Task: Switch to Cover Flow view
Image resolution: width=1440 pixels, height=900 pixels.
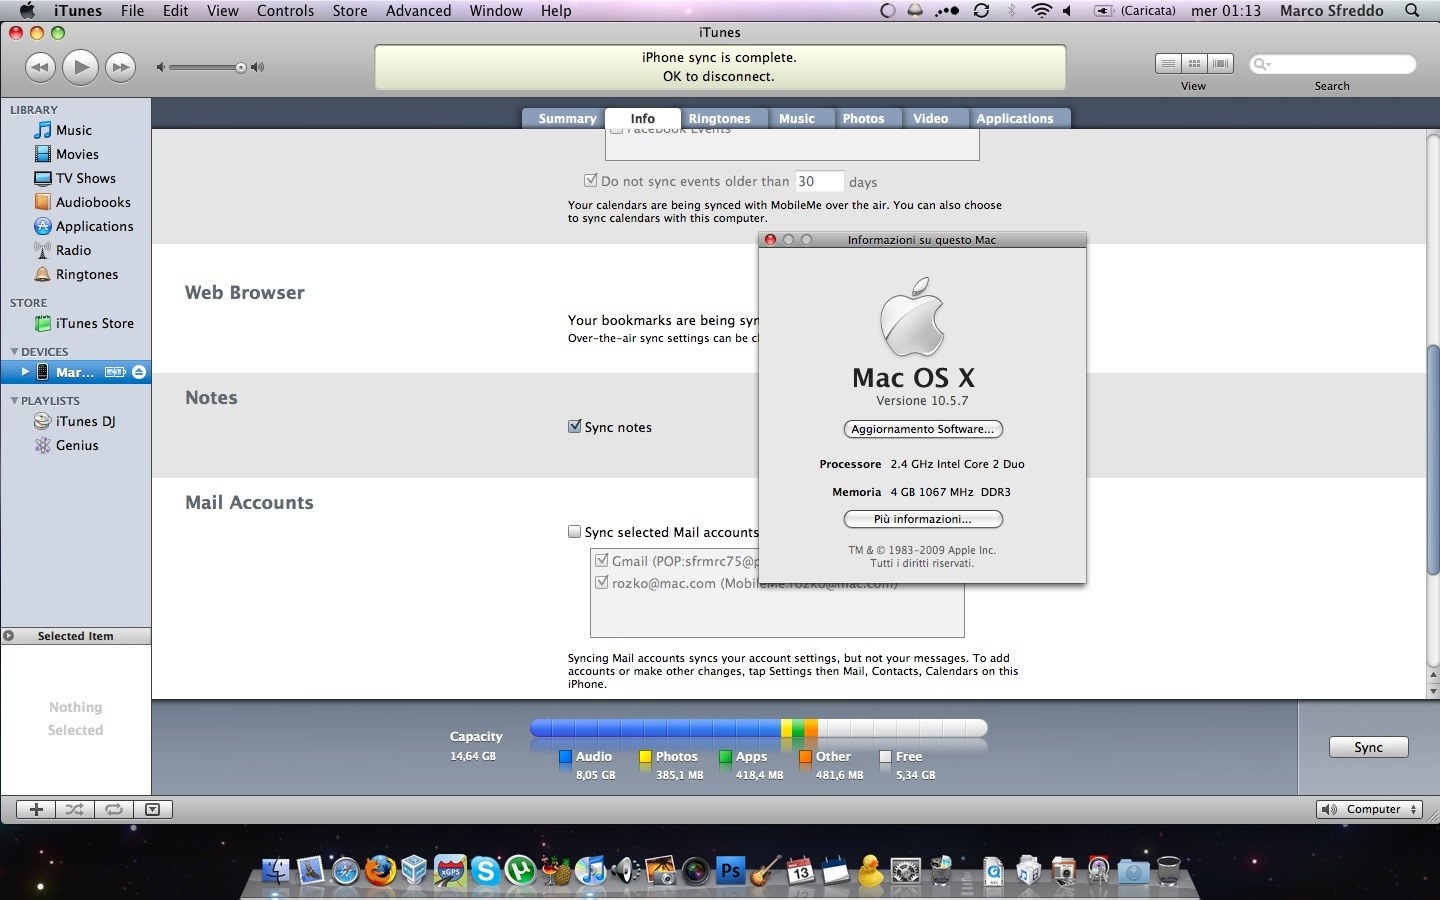Action: point(1220,64)
